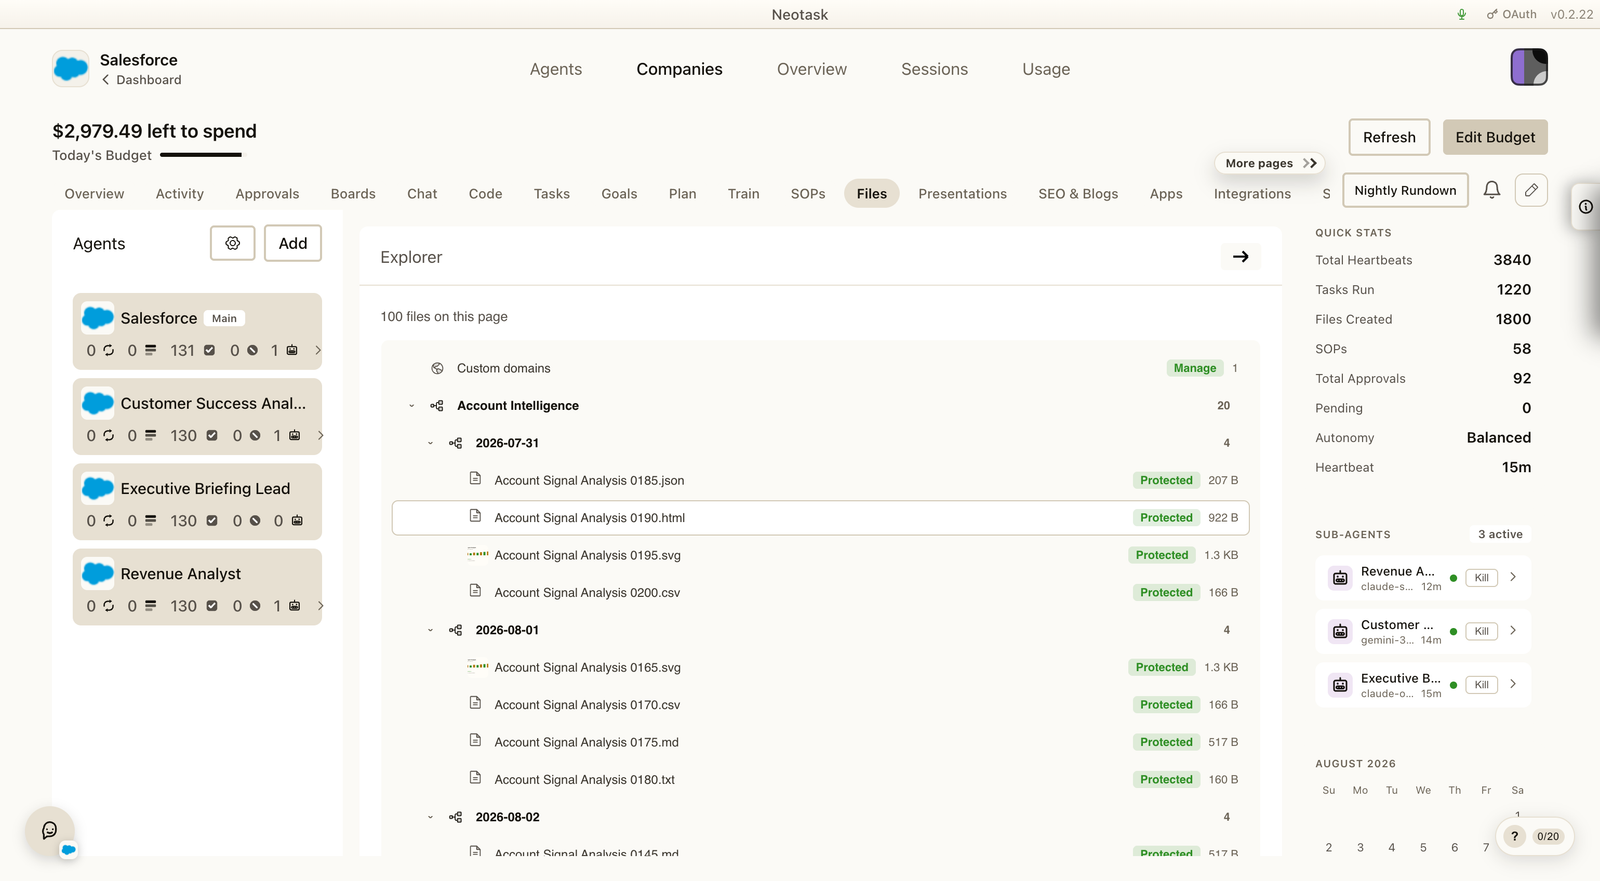Viewport: 1600px width, 881px height.
Task: Click the help question mark icon
Action: pos(1515,836)
